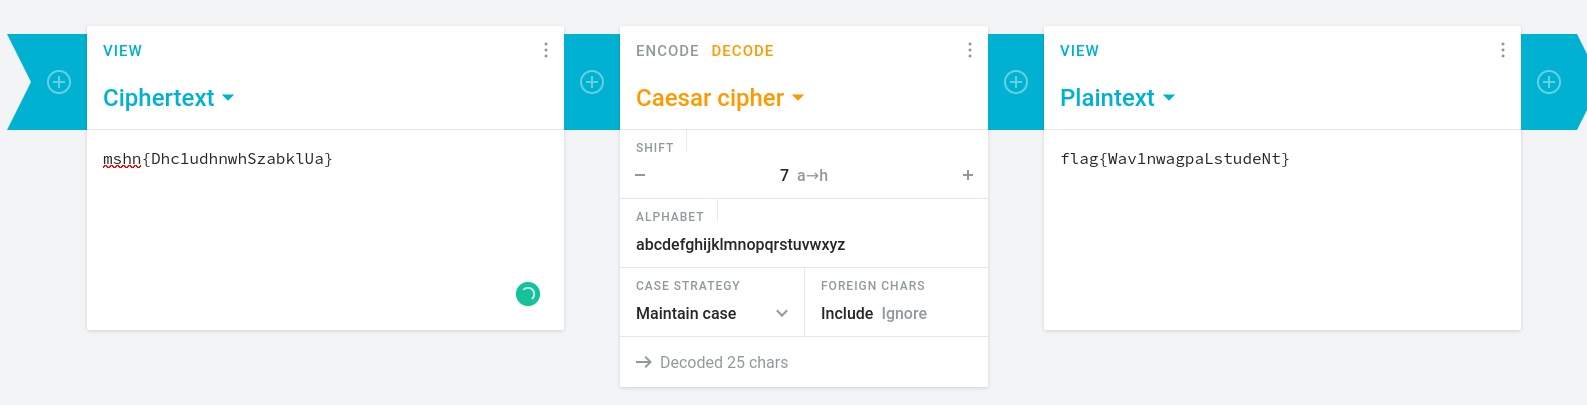Click the green Grammarly icon in Ciphertext box
This screenshot has height=405, width=1587.
click(528, 294)
